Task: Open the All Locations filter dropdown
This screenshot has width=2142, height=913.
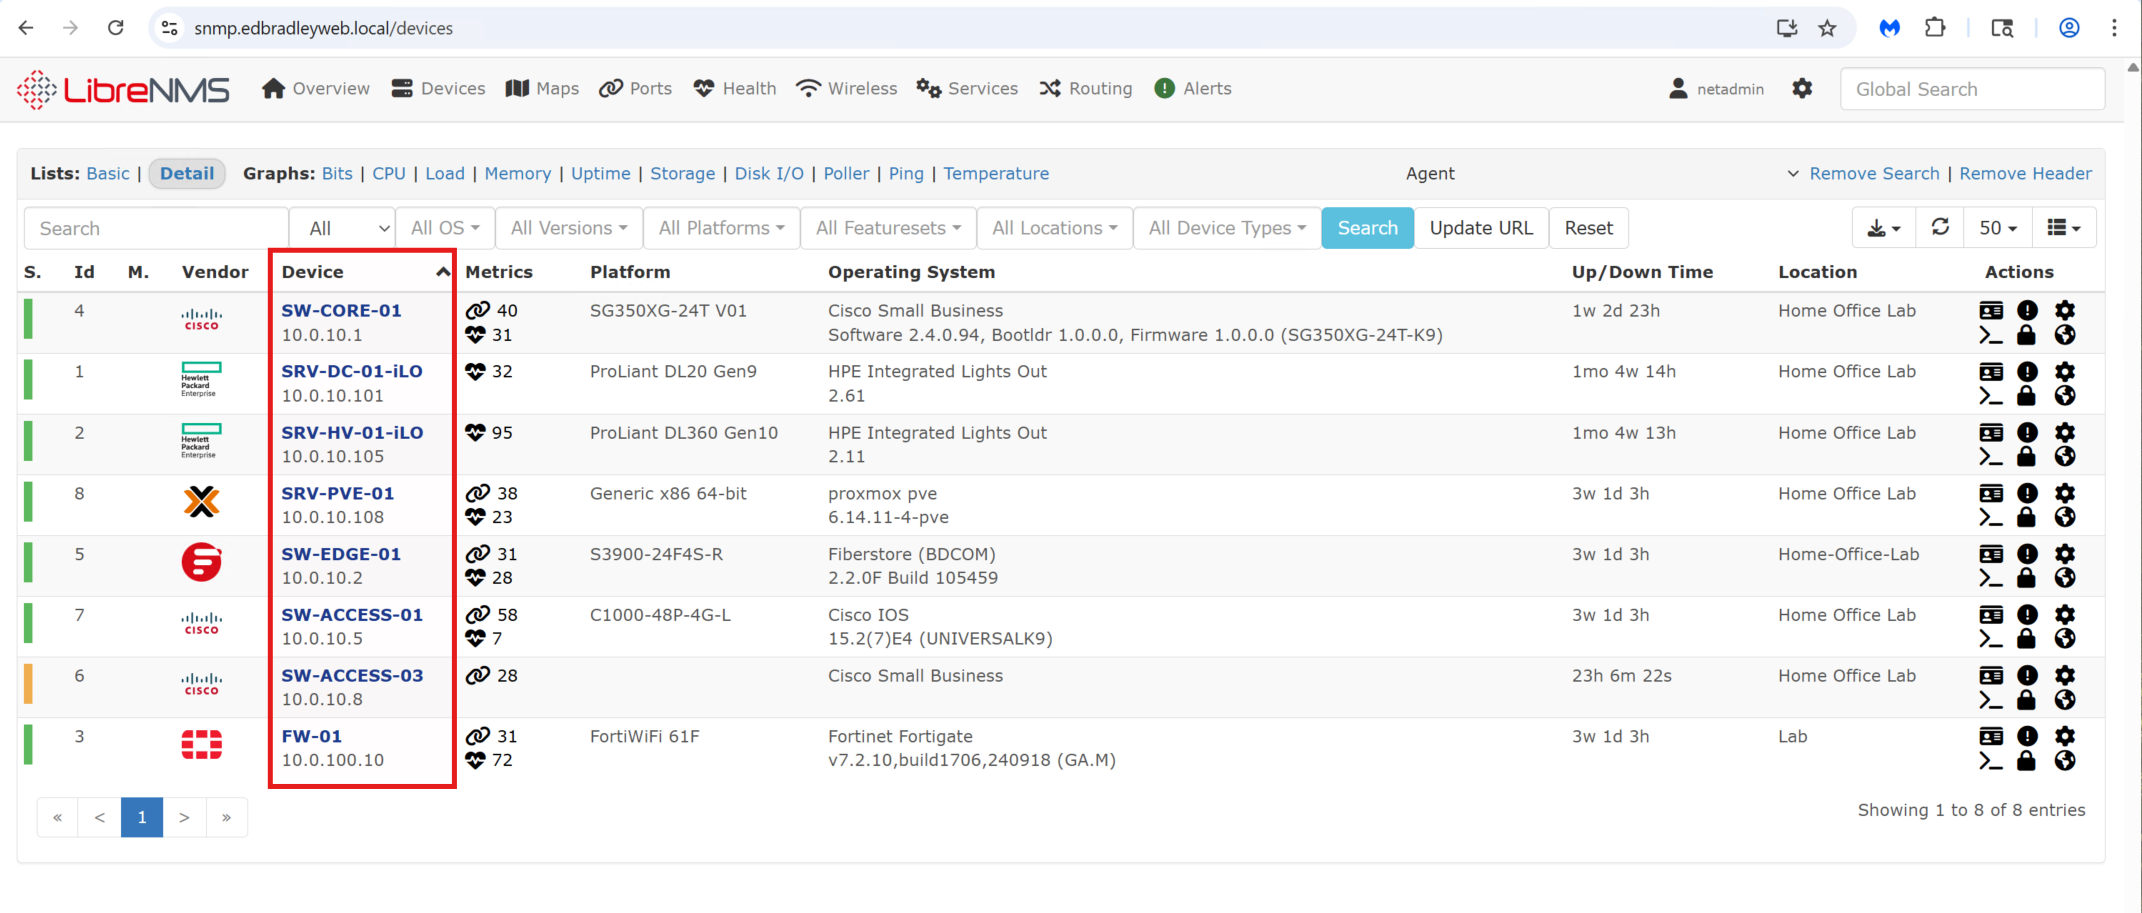Action: pos(1054,228)
